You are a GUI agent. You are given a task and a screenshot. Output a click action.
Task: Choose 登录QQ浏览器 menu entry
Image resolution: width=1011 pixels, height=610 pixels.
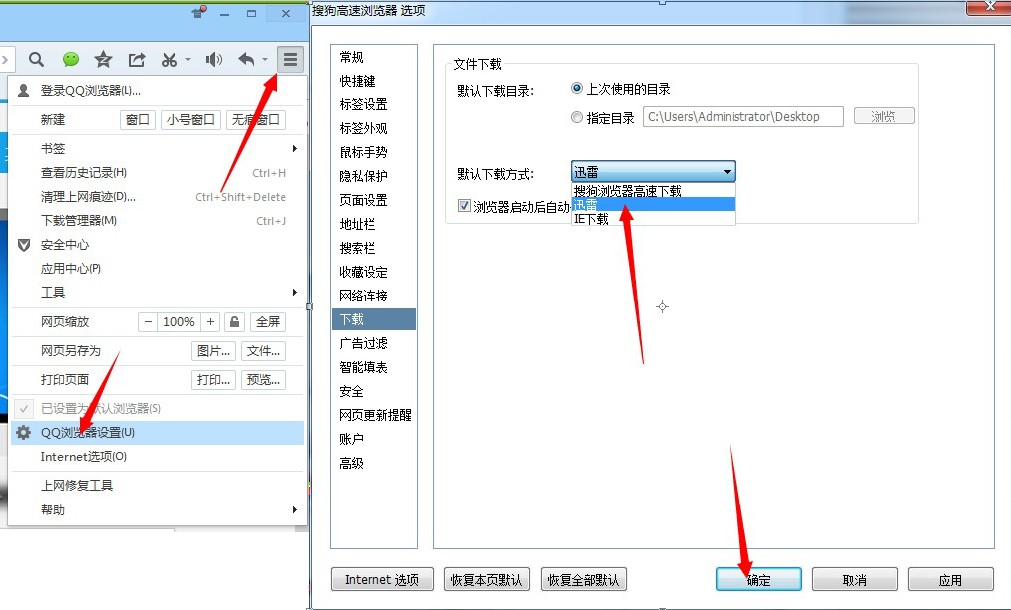tap(90, 91)
